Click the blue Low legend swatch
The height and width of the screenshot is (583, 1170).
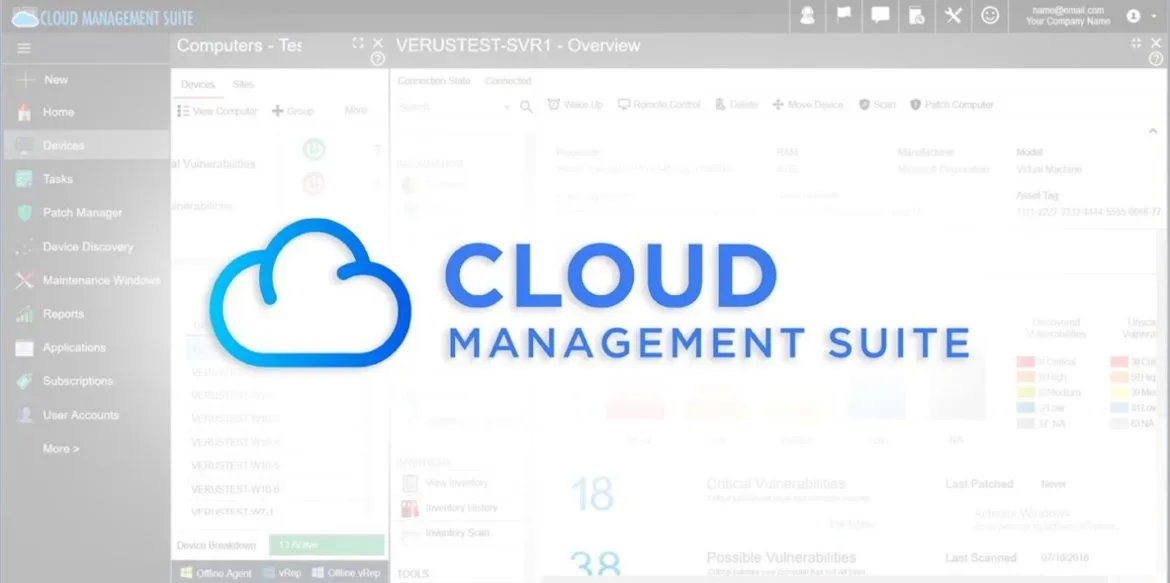[x=1025, y=408]
